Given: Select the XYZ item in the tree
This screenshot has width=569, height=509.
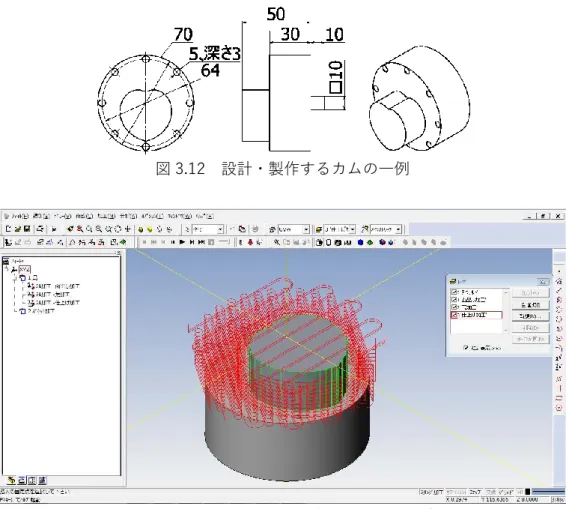Looking at the screenshot, I should [24, 269].
